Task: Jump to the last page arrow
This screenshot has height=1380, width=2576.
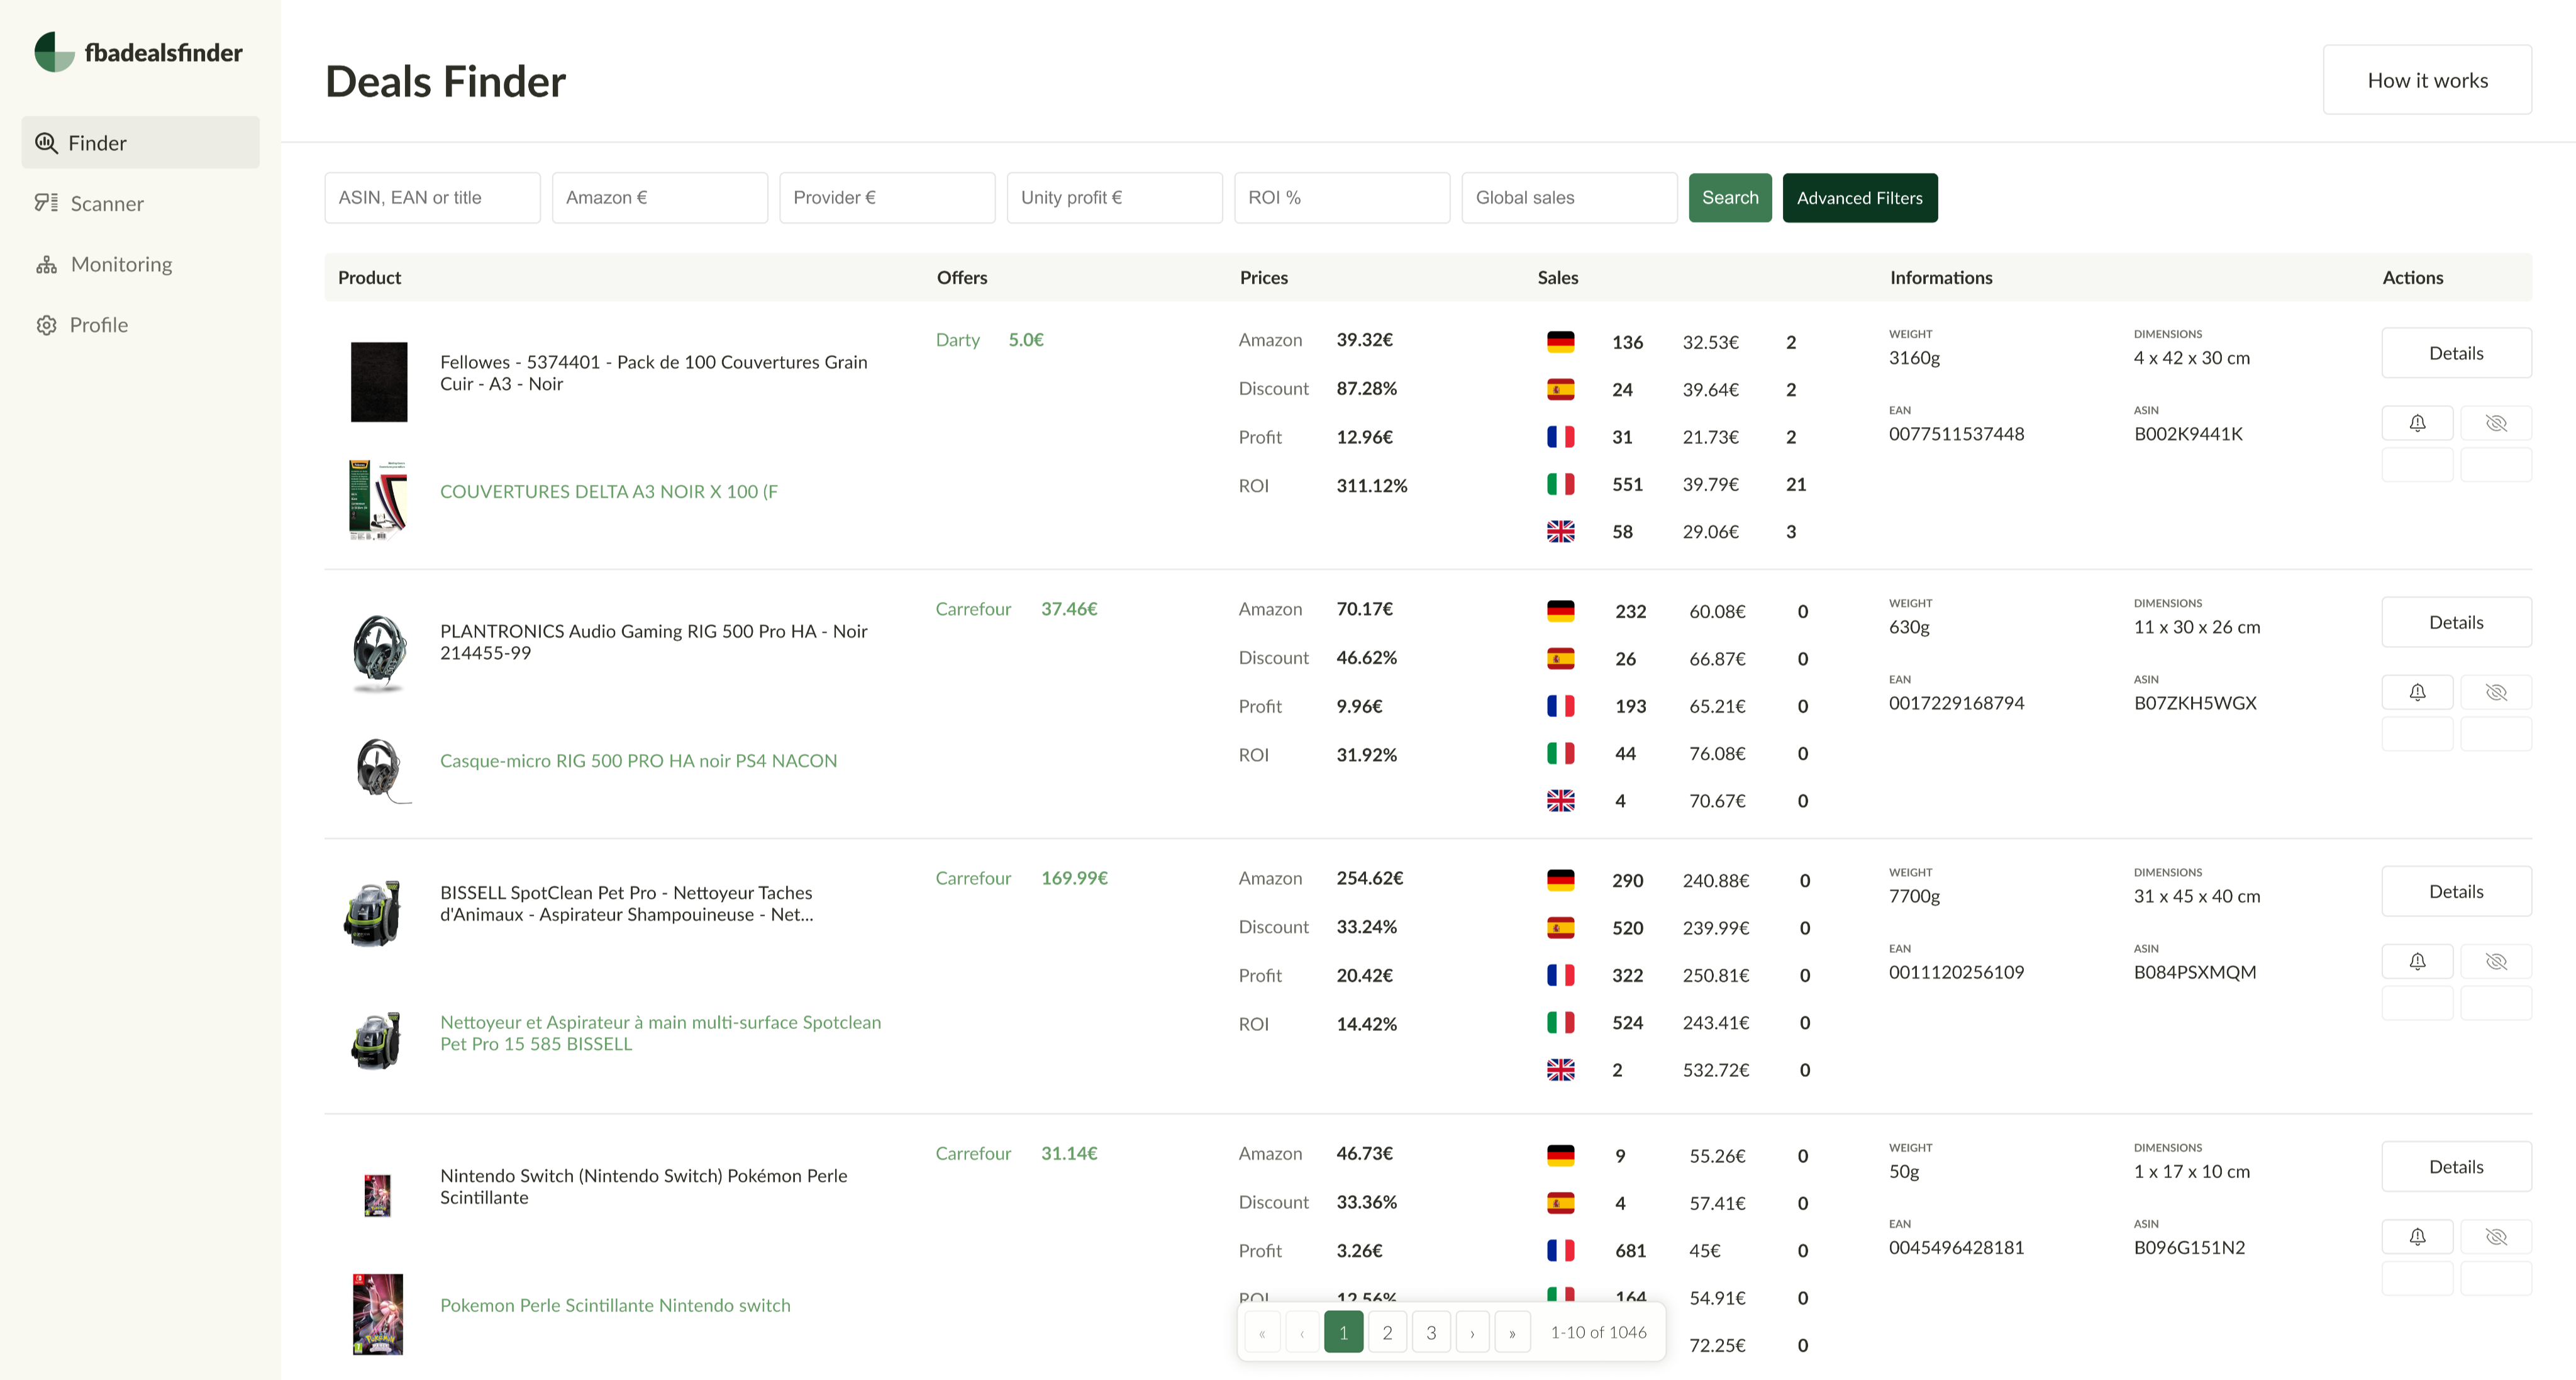Action: (x=1512, y=1332)
